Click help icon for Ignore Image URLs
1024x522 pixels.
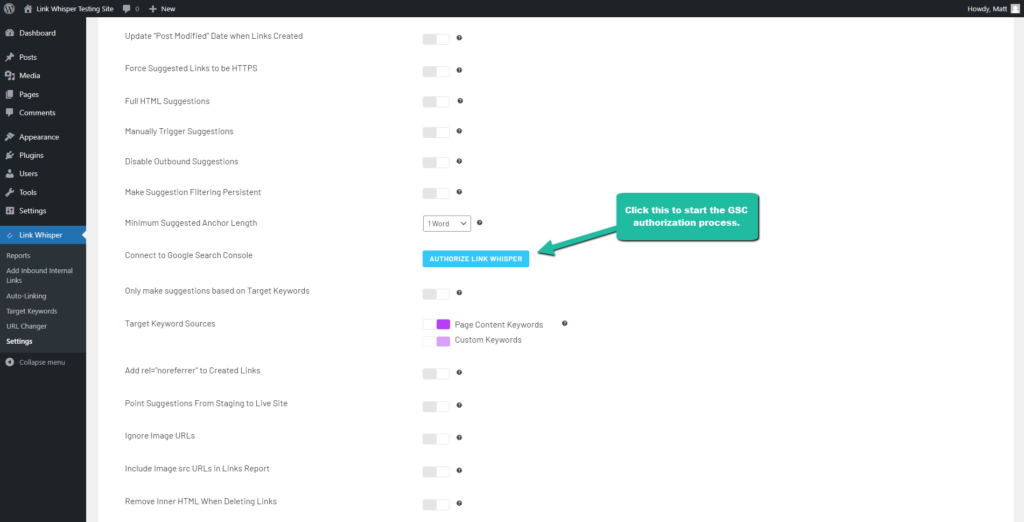[459, 437]
